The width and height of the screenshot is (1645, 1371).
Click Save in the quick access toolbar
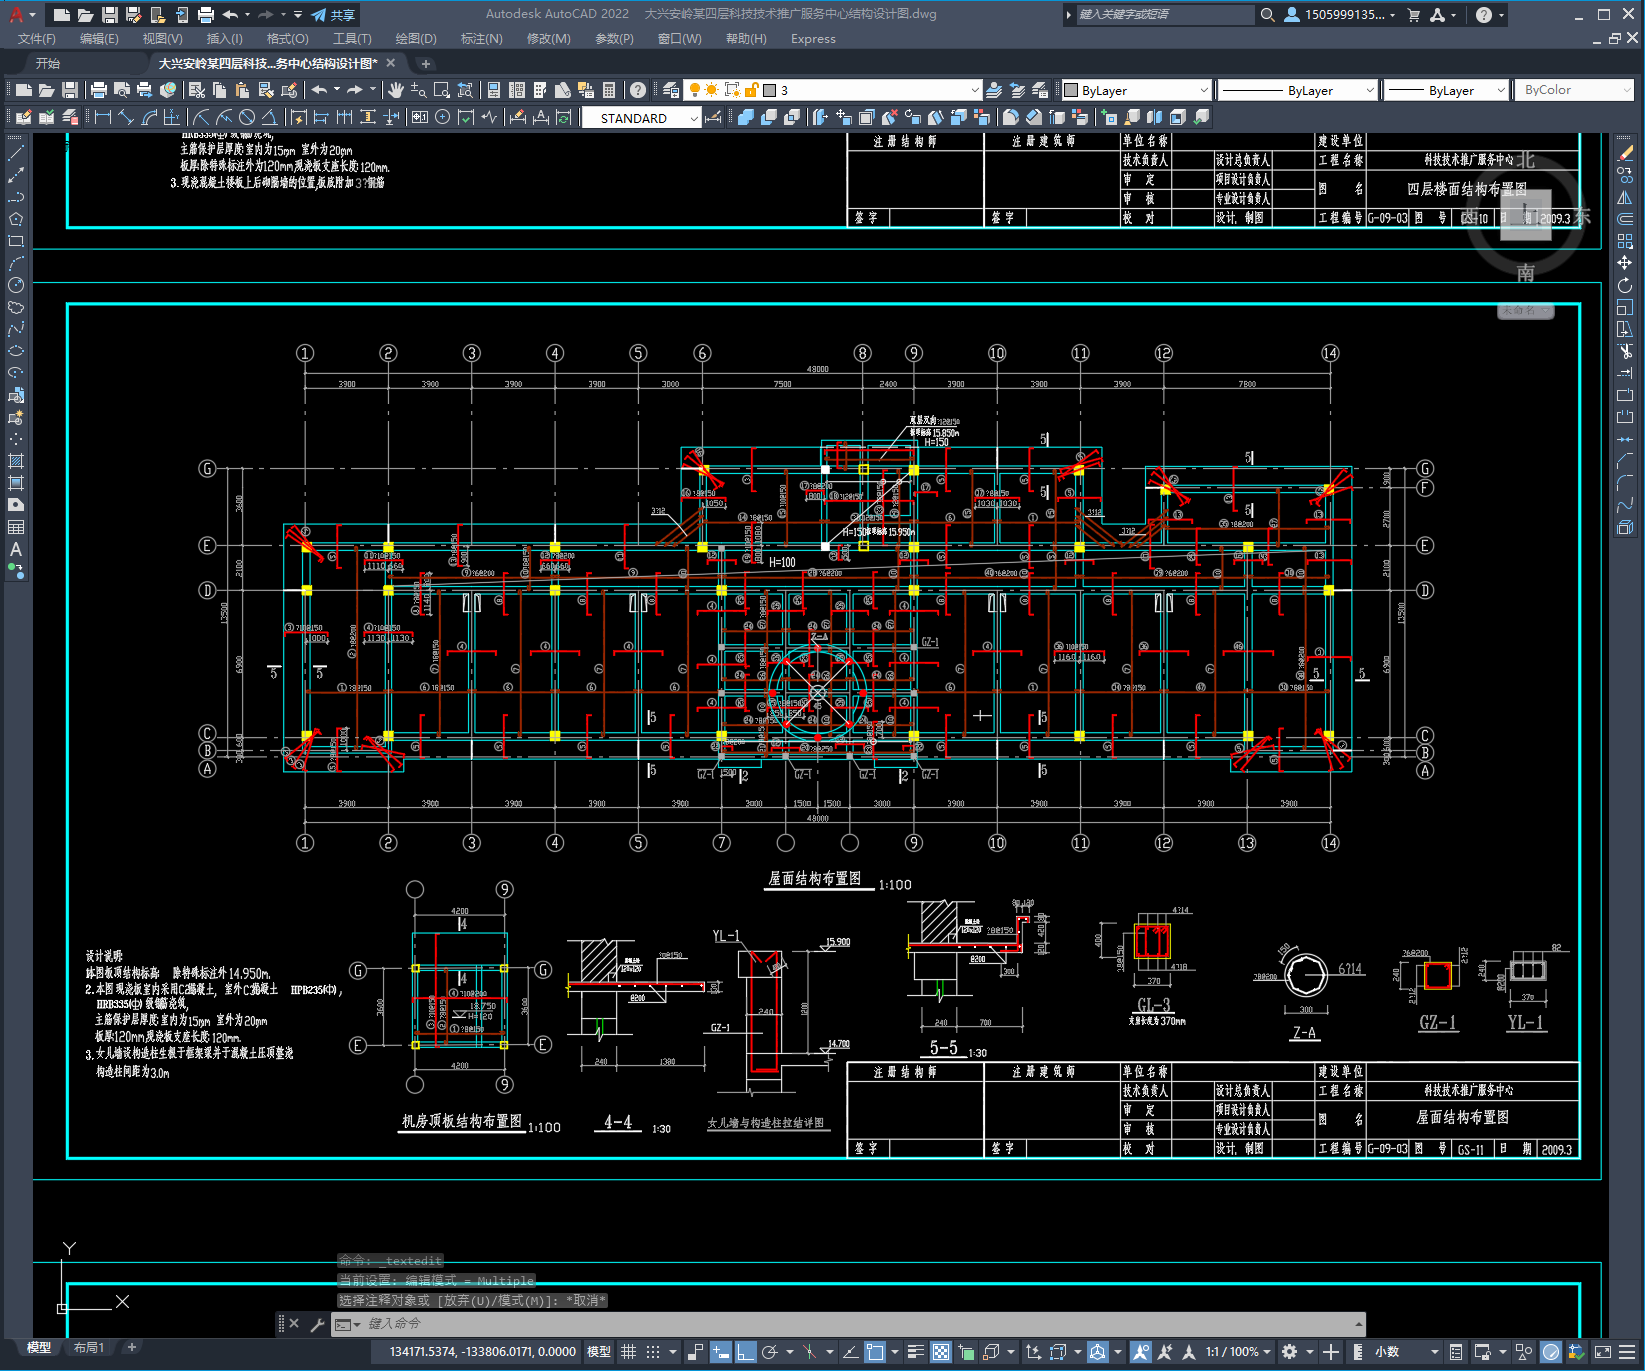[x=110, y=15]
